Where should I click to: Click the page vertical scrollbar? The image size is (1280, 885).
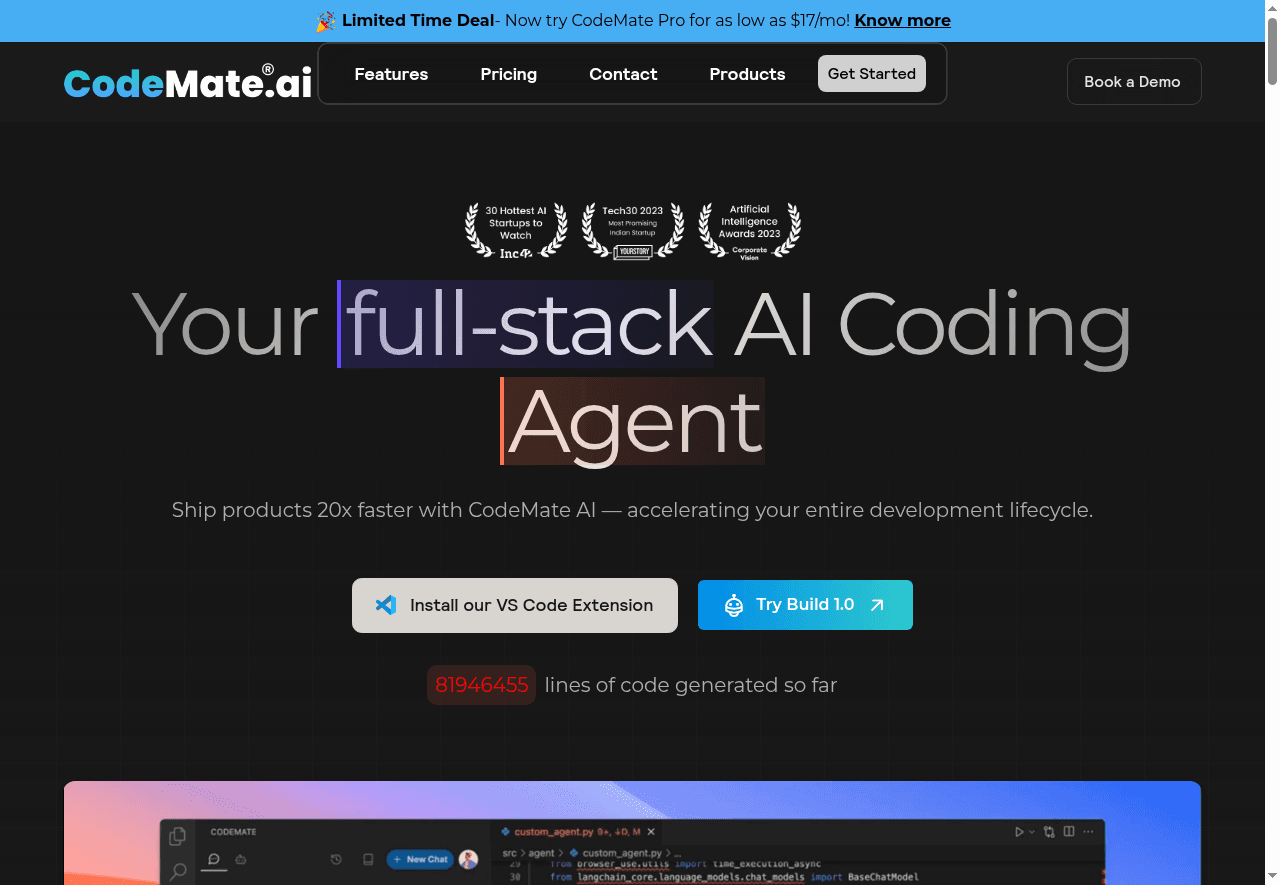click(x=1272, y=400)
